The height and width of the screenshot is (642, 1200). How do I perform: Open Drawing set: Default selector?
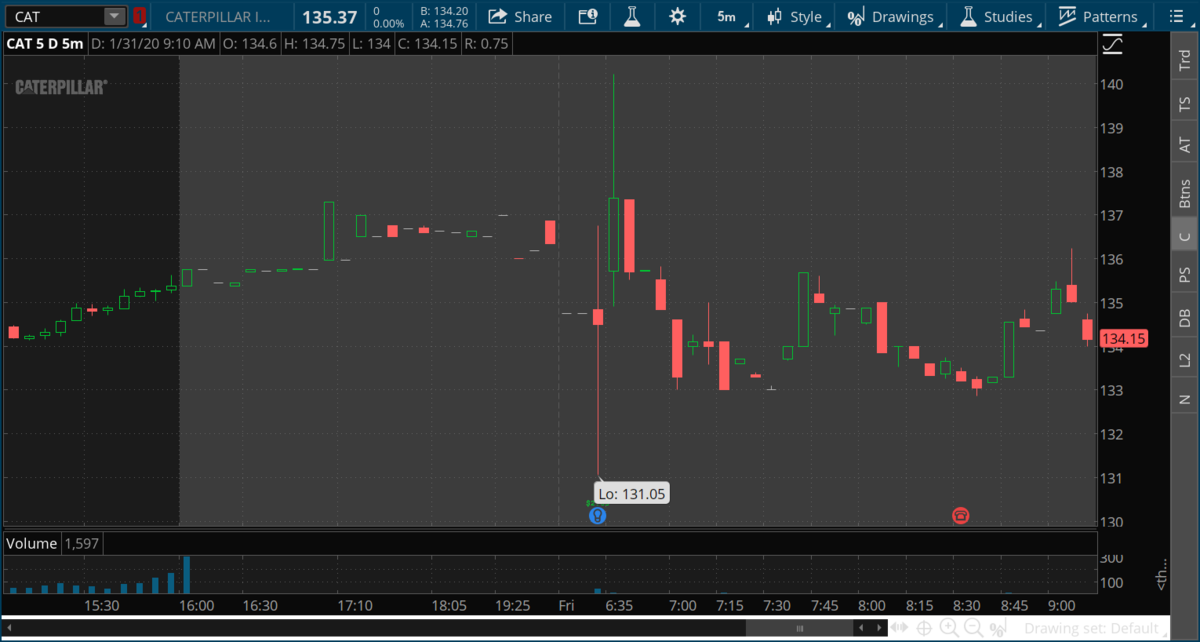(1093, 628)
